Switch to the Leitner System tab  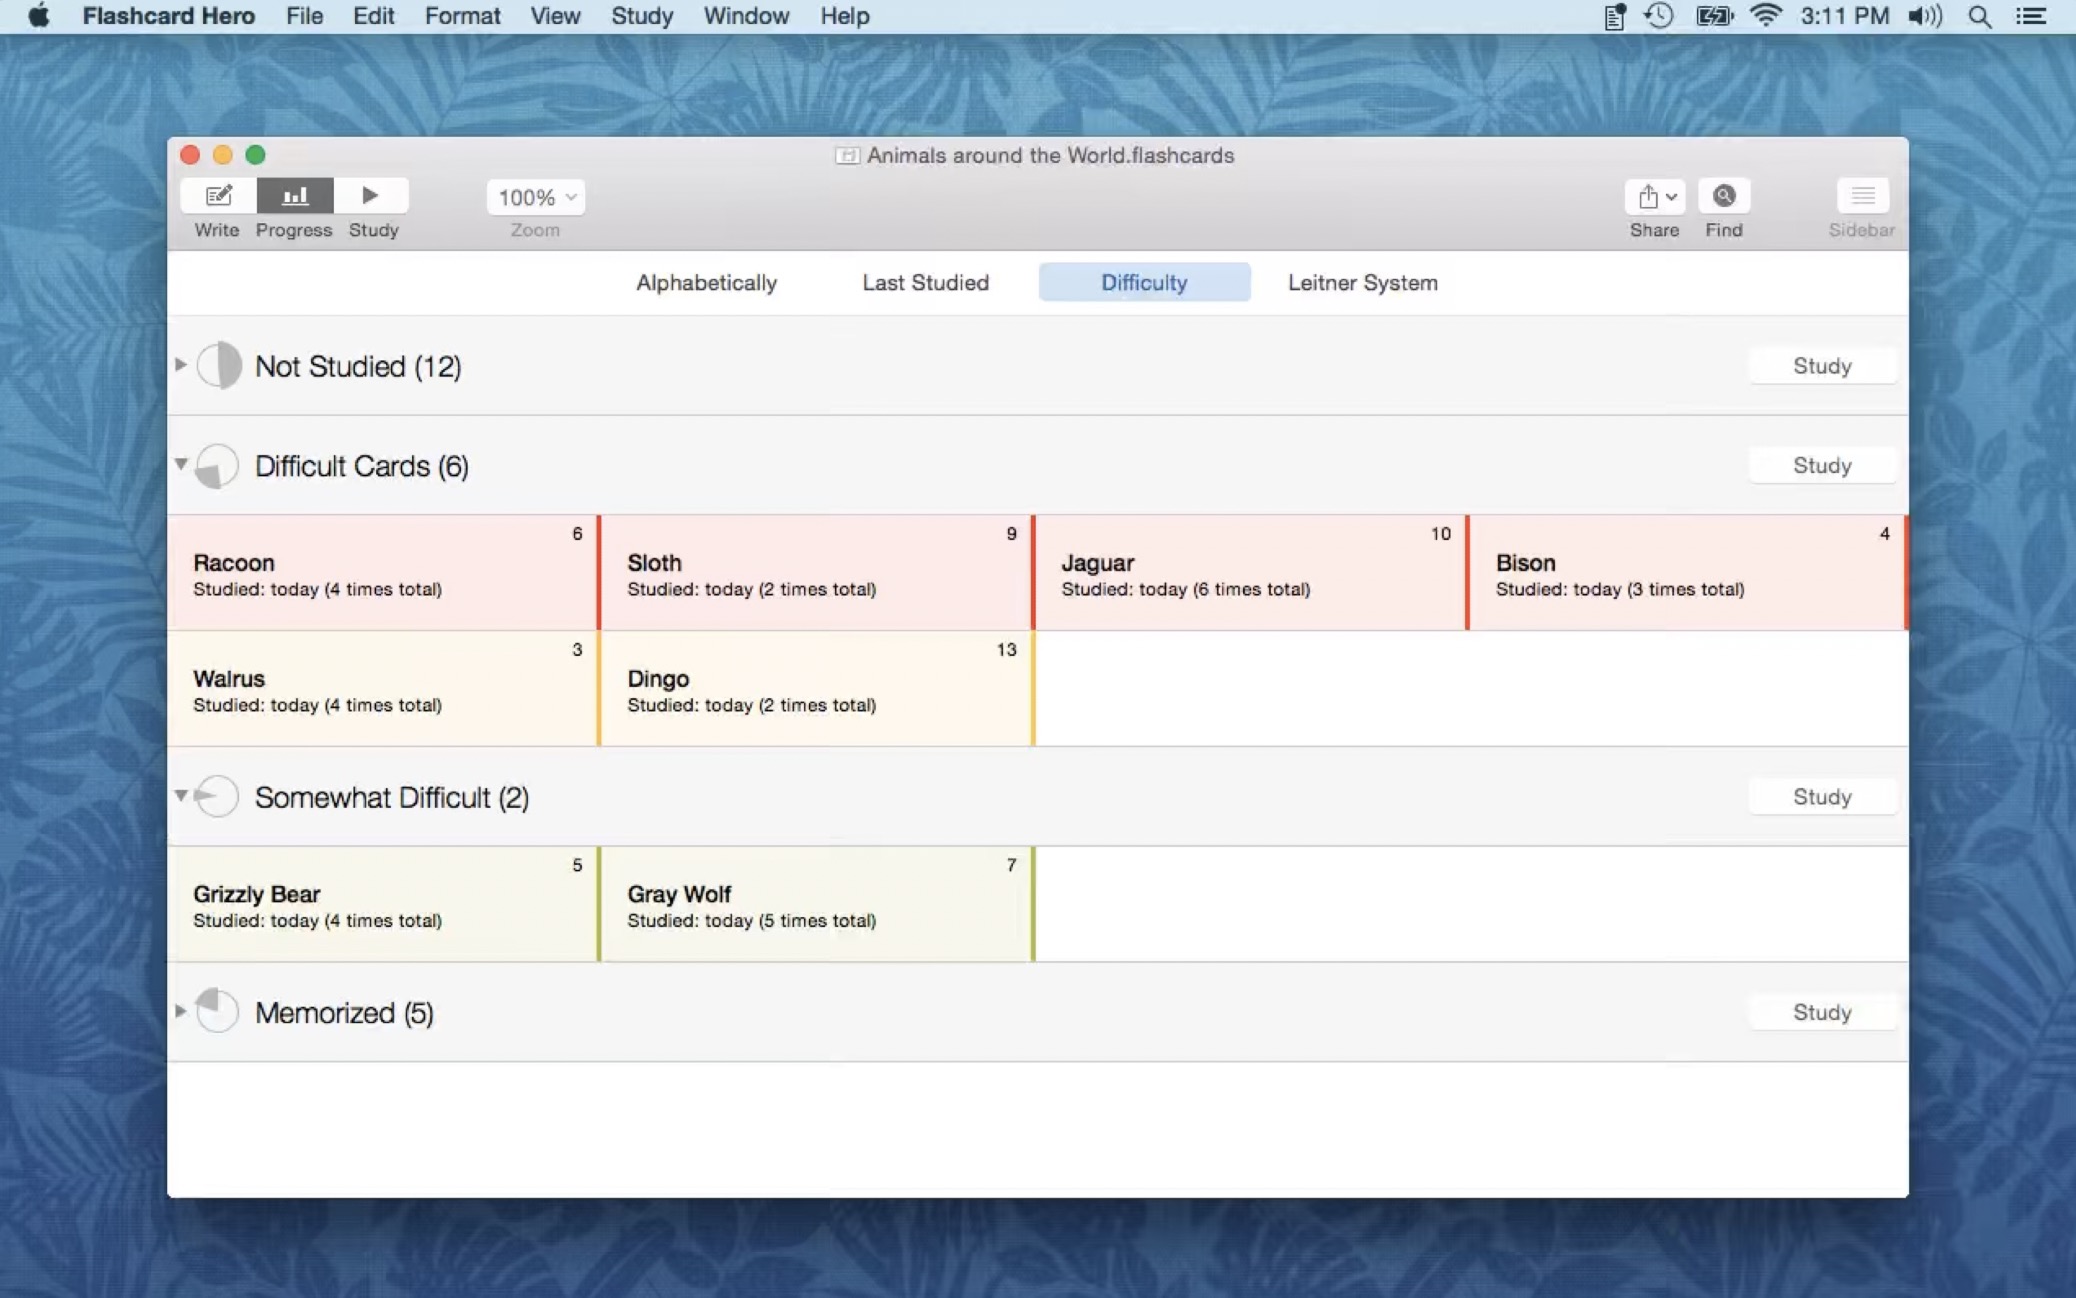(x=1362, y=283)
